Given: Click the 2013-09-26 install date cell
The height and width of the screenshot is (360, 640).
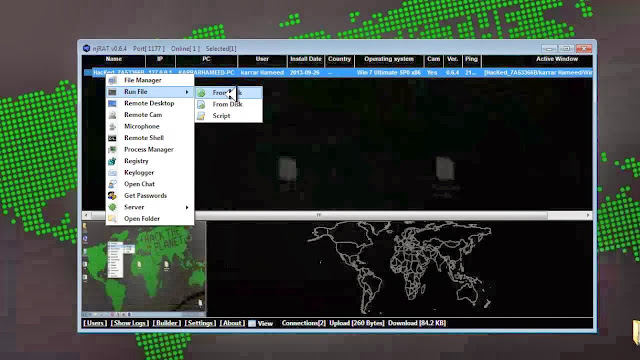Looking at the screenshot, I should point(304,73).
